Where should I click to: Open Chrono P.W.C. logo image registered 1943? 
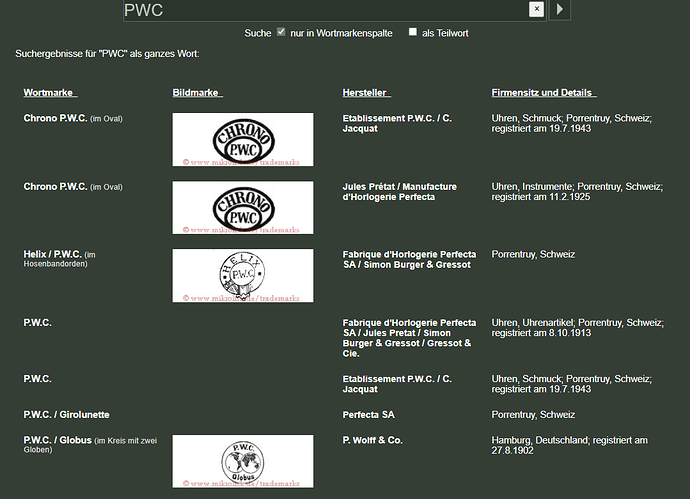[243, 139]
